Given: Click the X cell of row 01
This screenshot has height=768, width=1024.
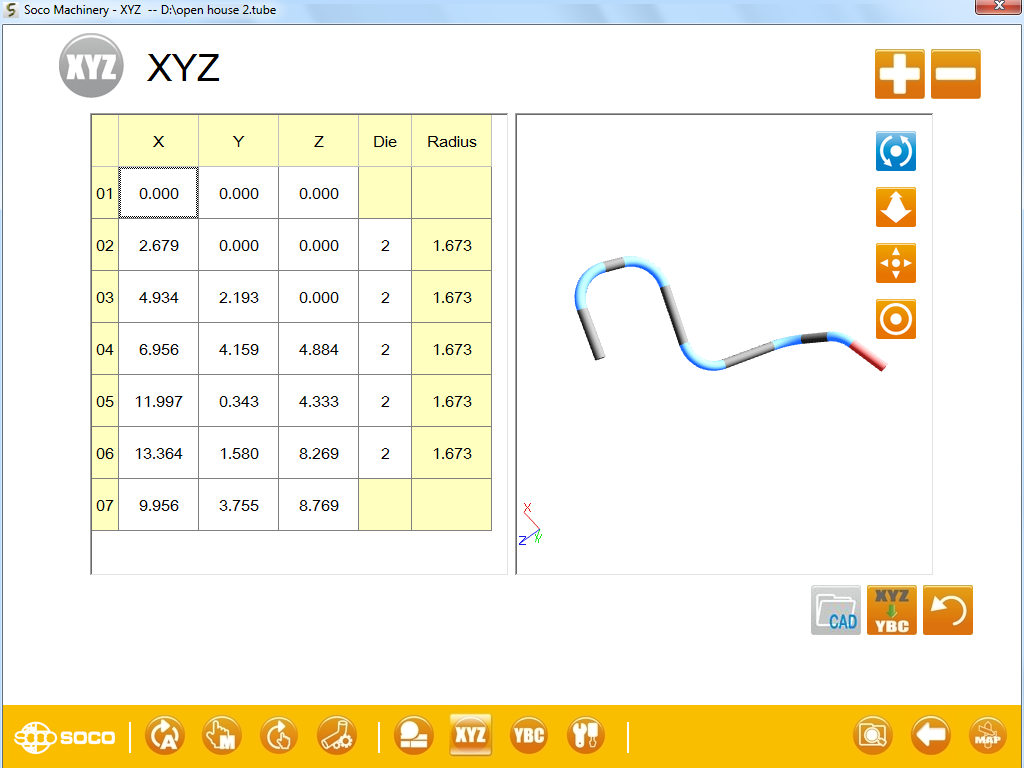Looking at the screenshot, I should pos(159,193).
